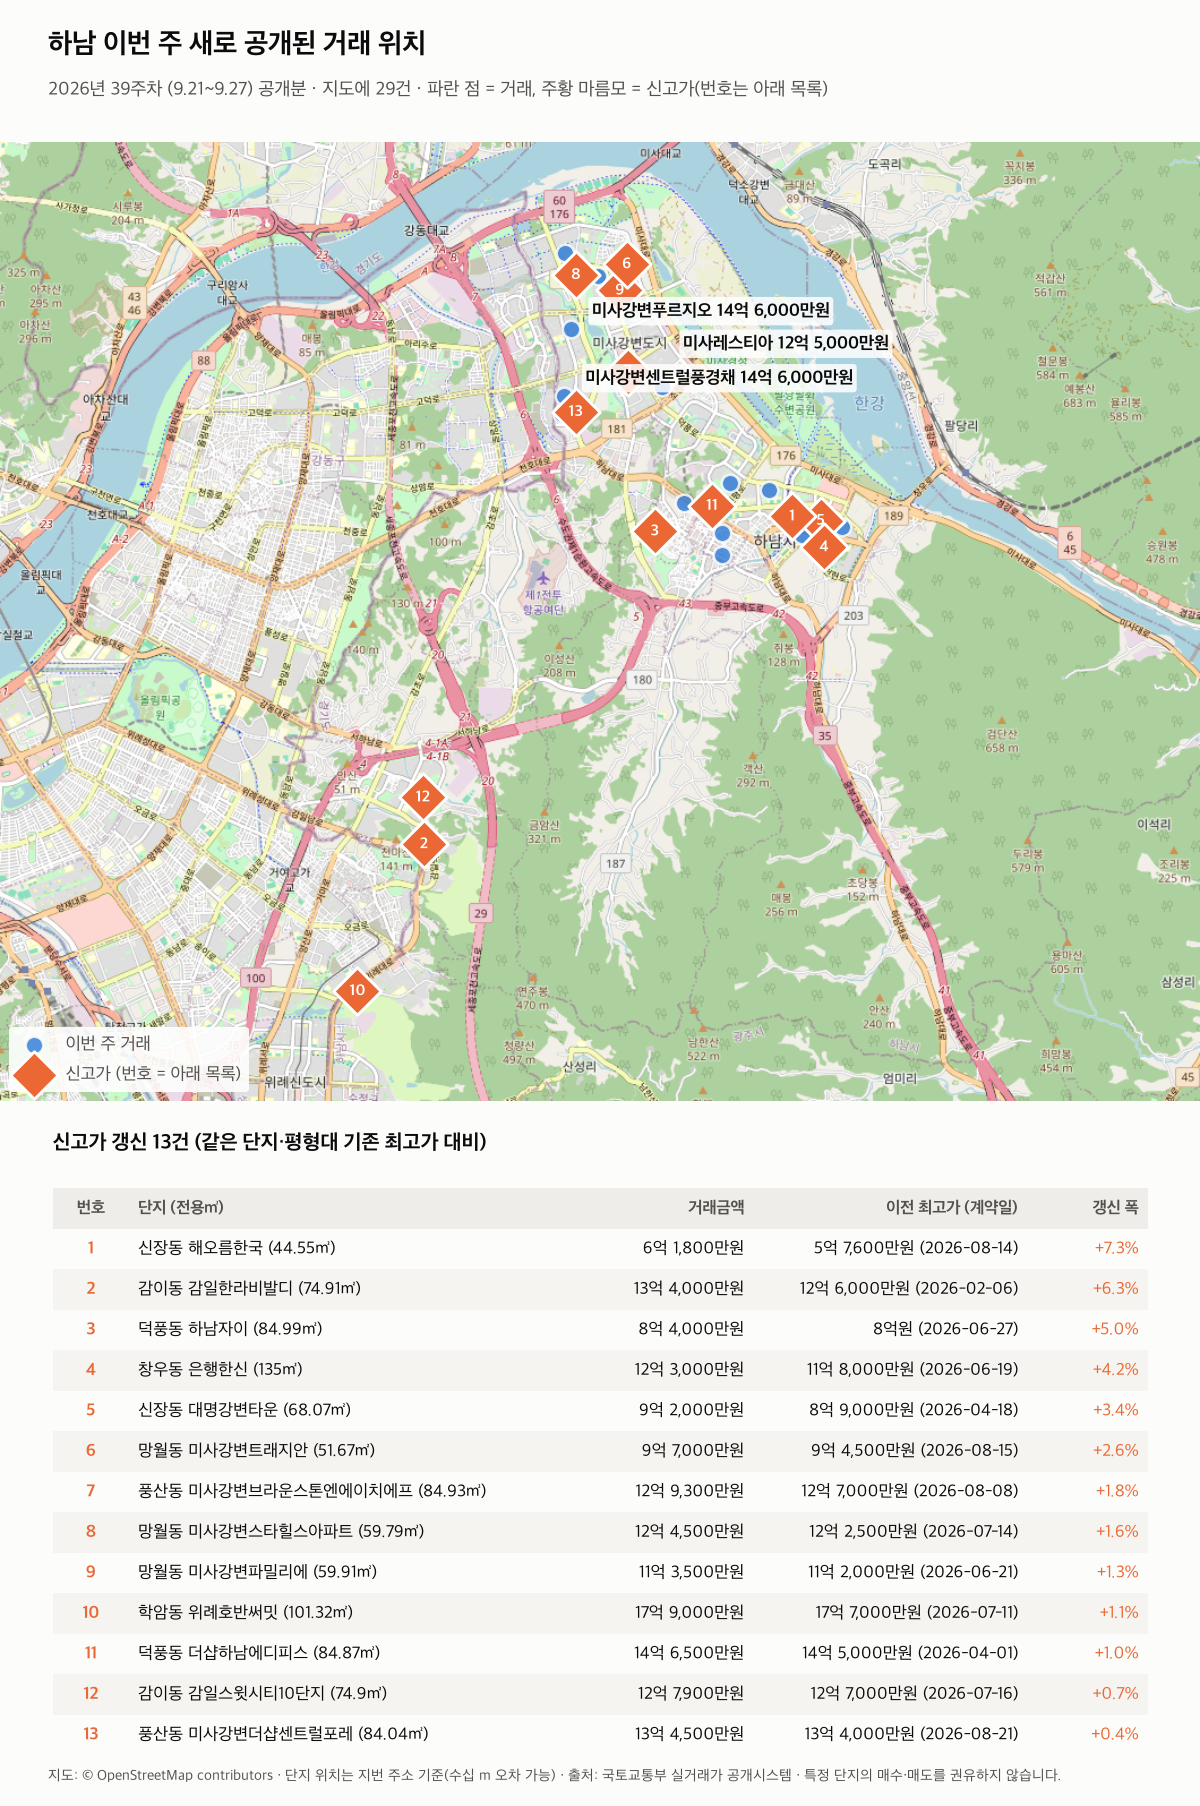Click the title 하남 이번 주 새로 공개된 거래 위치
1200x1806 pixels.
237,43
